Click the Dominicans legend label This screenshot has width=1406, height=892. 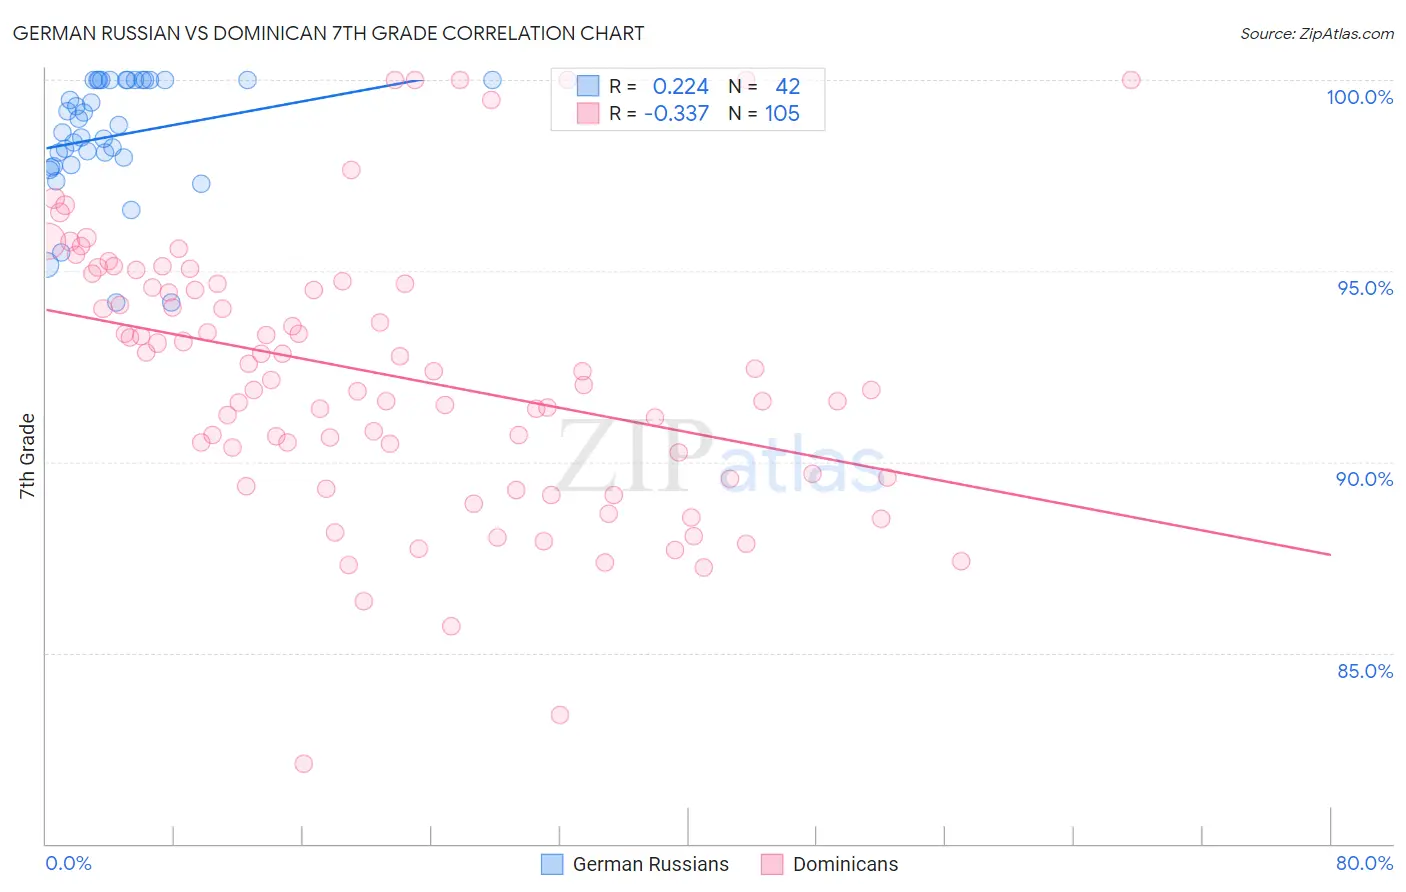pyautogui.click(x=846, y=864)
